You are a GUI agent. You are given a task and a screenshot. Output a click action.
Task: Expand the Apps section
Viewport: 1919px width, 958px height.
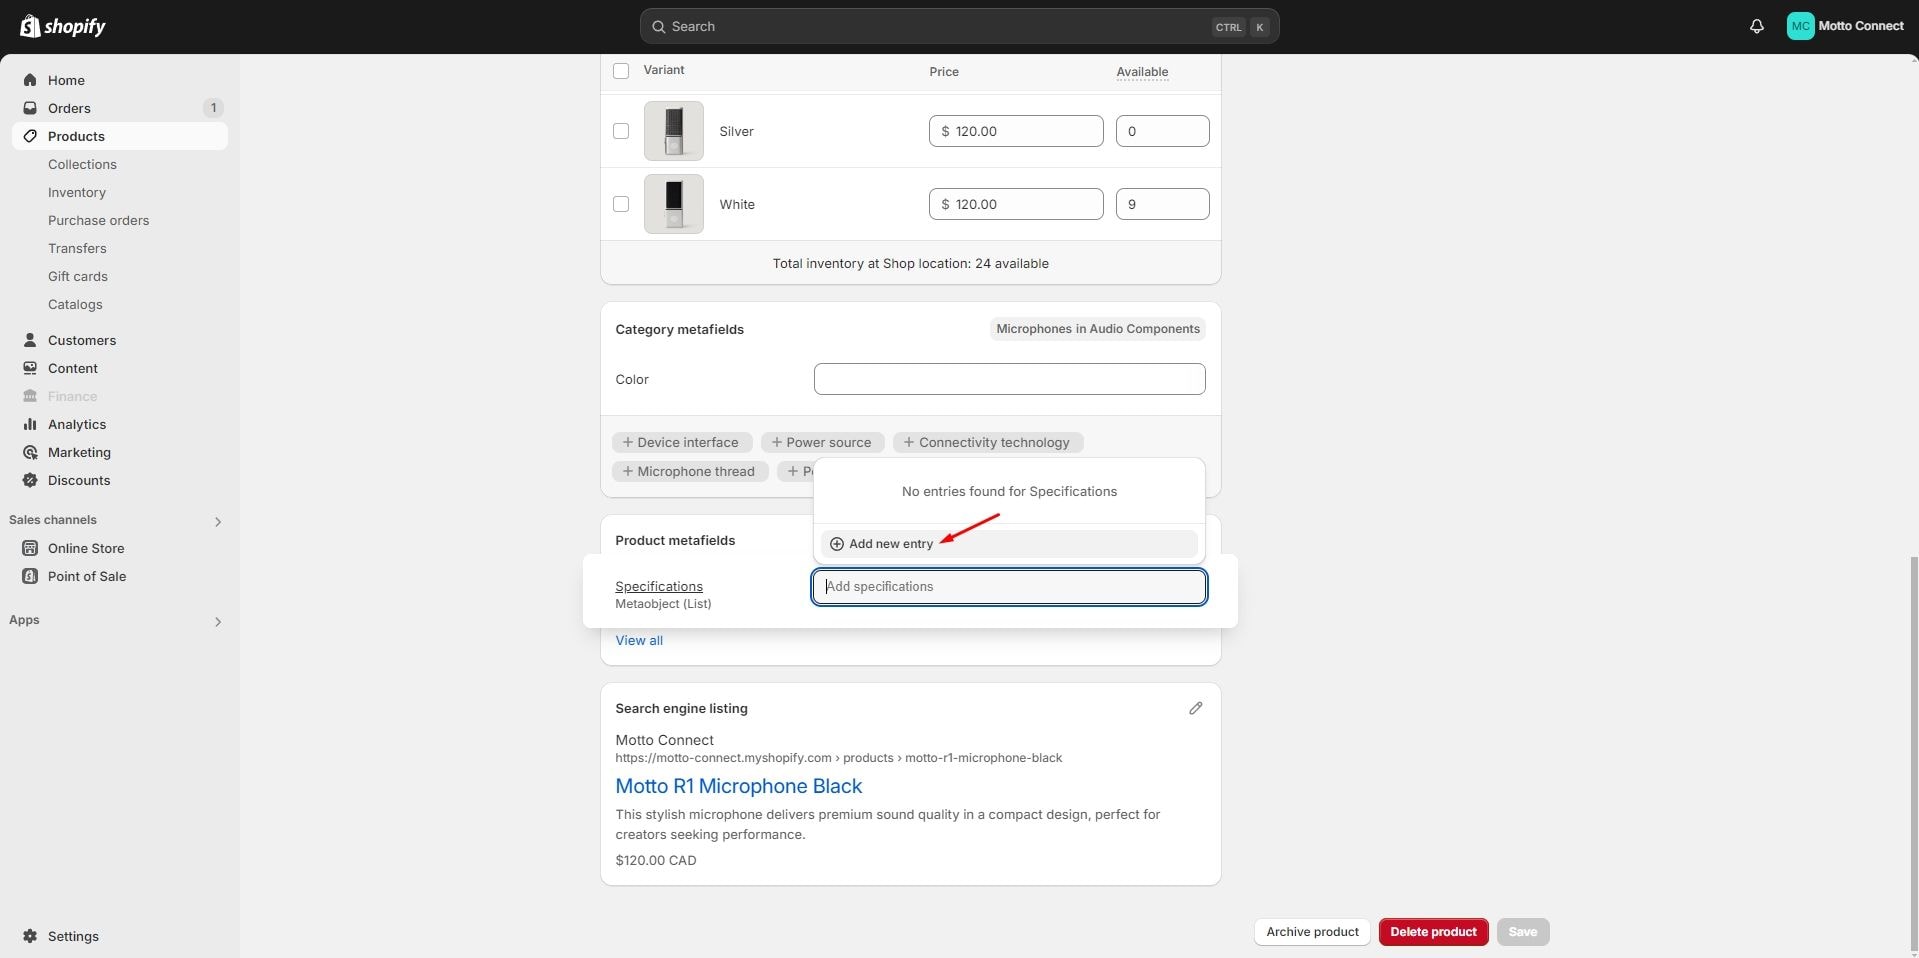217,621
